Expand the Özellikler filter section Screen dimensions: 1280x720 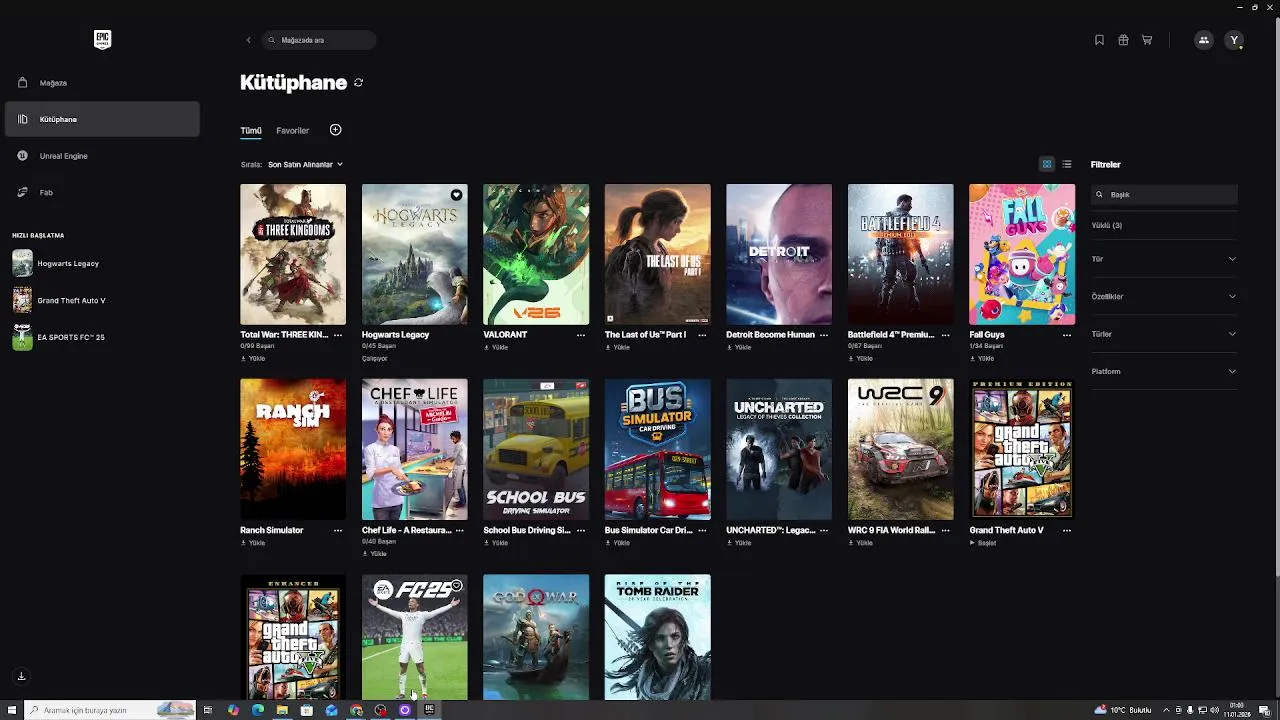pyautogui.click(x=1164, y=296)
